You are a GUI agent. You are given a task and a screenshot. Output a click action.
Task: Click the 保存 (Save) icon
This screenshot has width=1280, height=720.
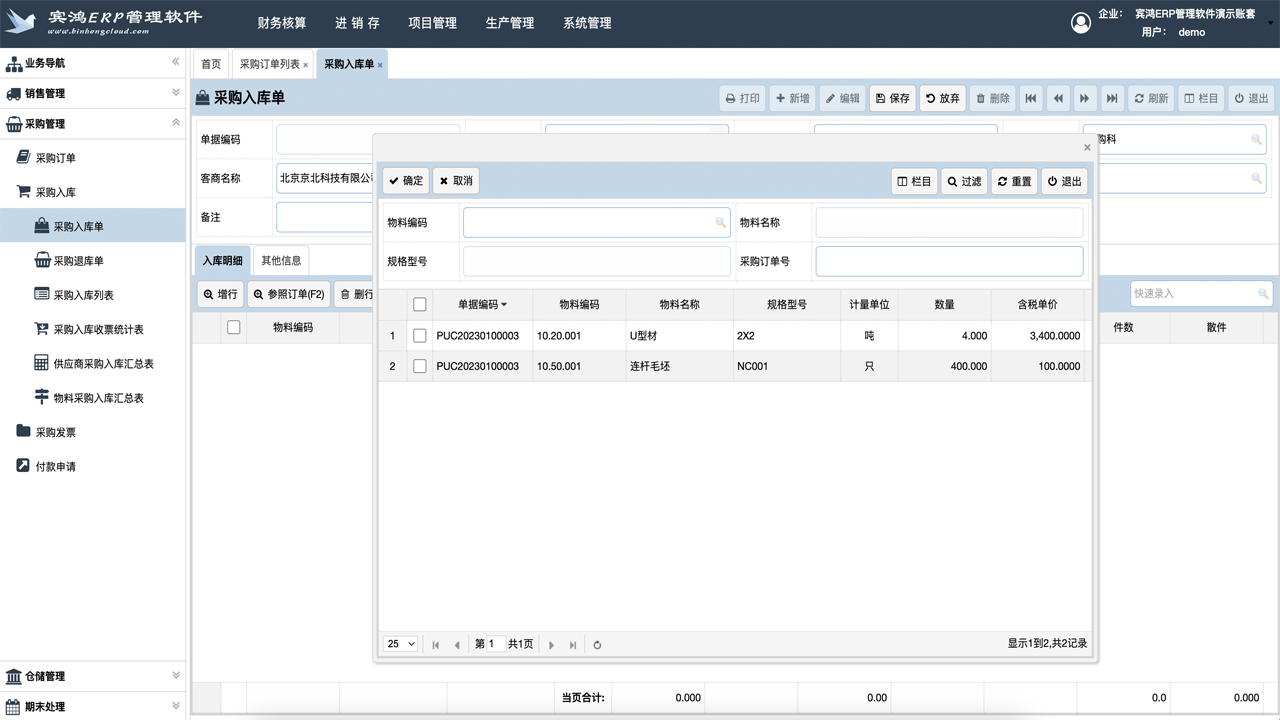pyautogui.click(x=891, y=97)
